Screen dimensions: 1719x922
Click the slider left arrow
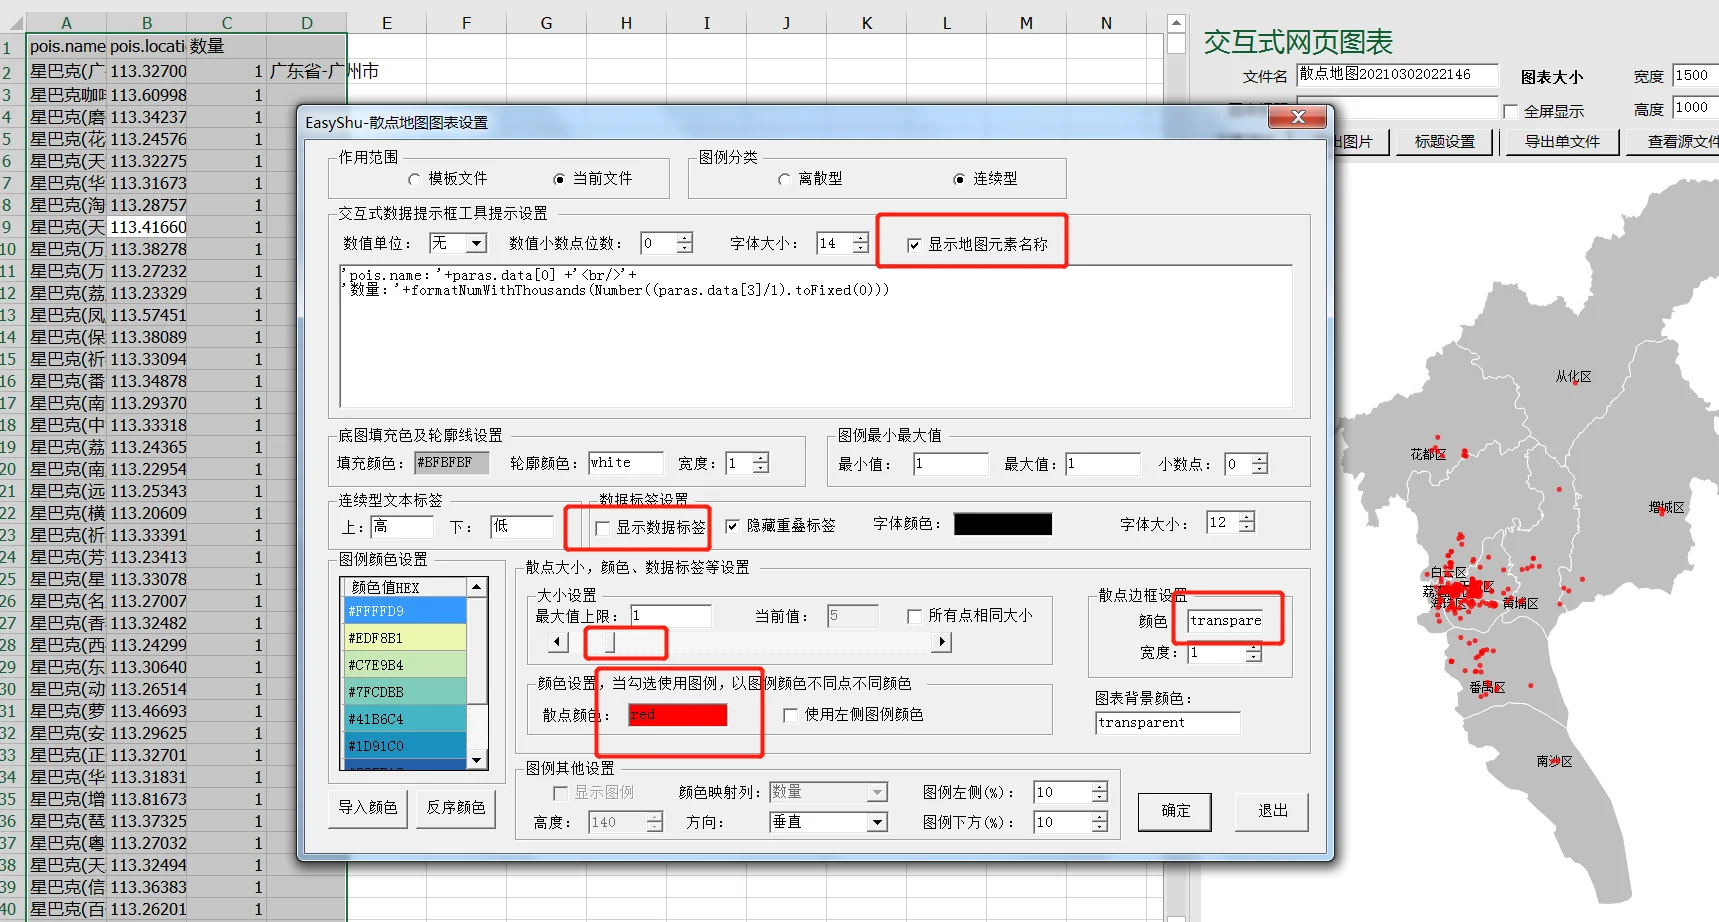559,642
